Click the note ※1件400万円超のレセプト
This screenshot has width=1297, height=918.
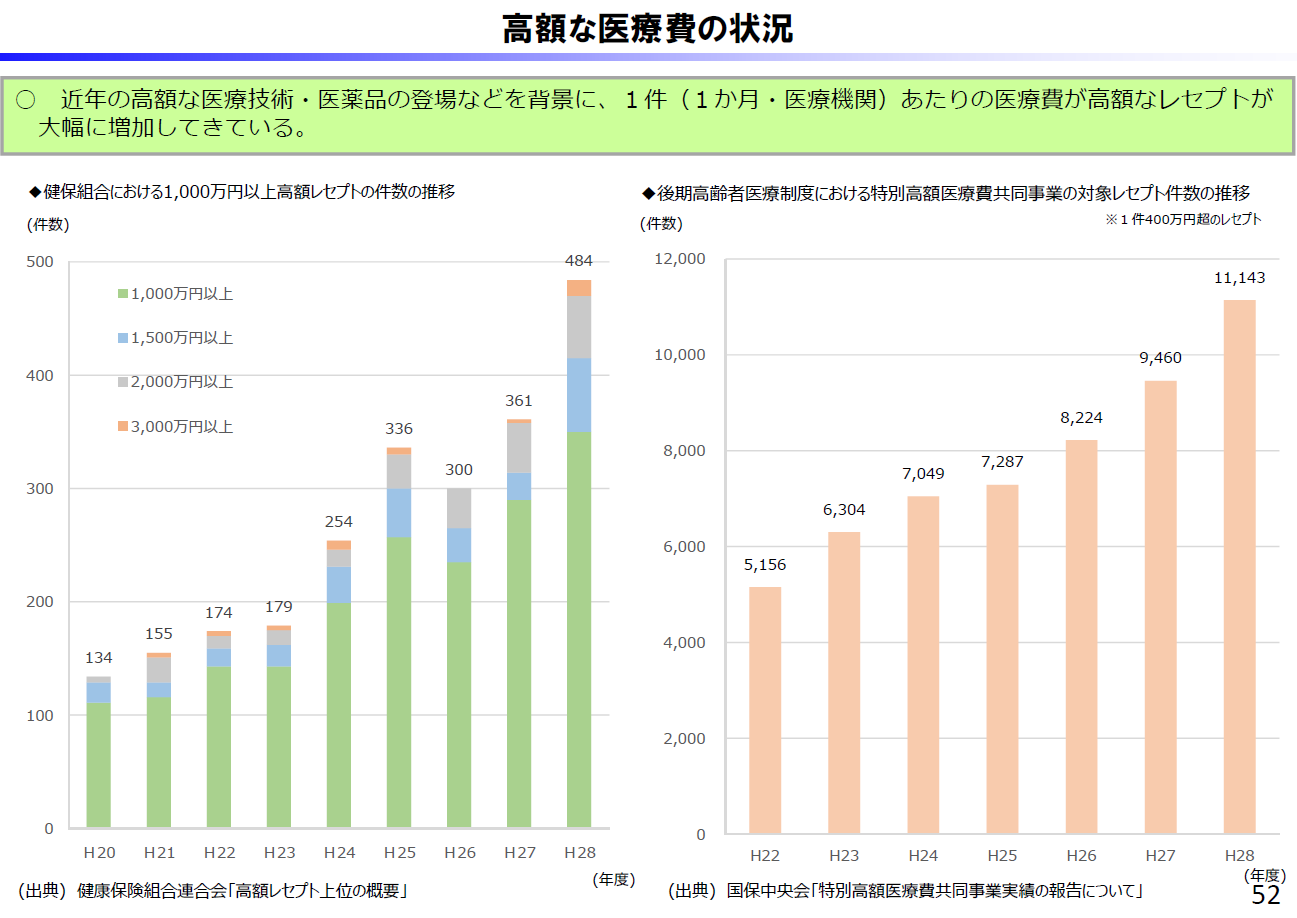tap(1183, 220)
